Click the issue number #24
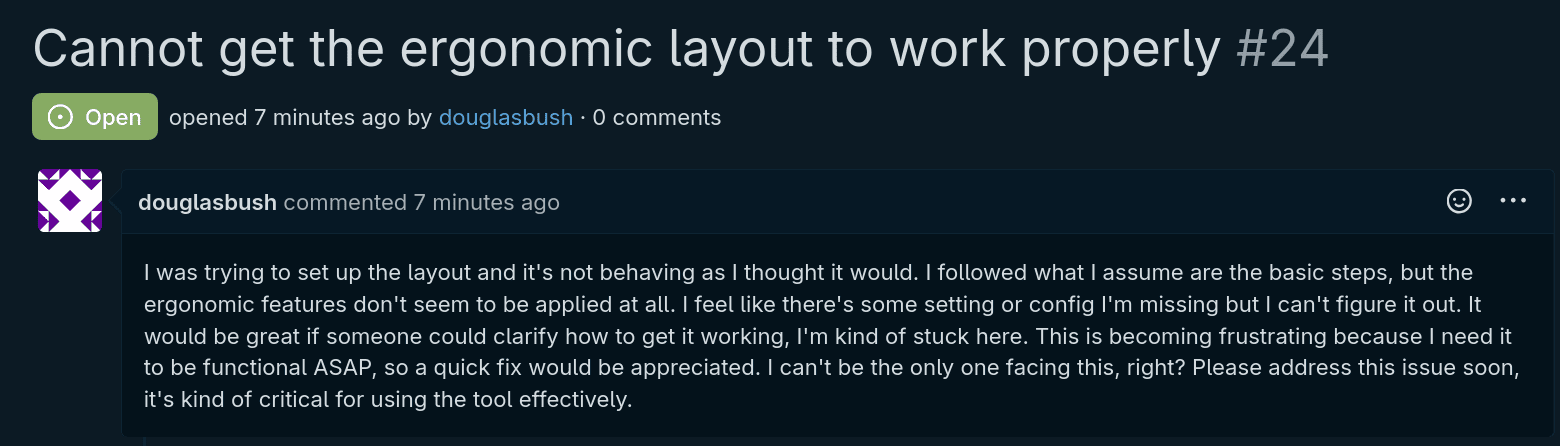This screenshot has width=1560, height=446. (1282, 49)
